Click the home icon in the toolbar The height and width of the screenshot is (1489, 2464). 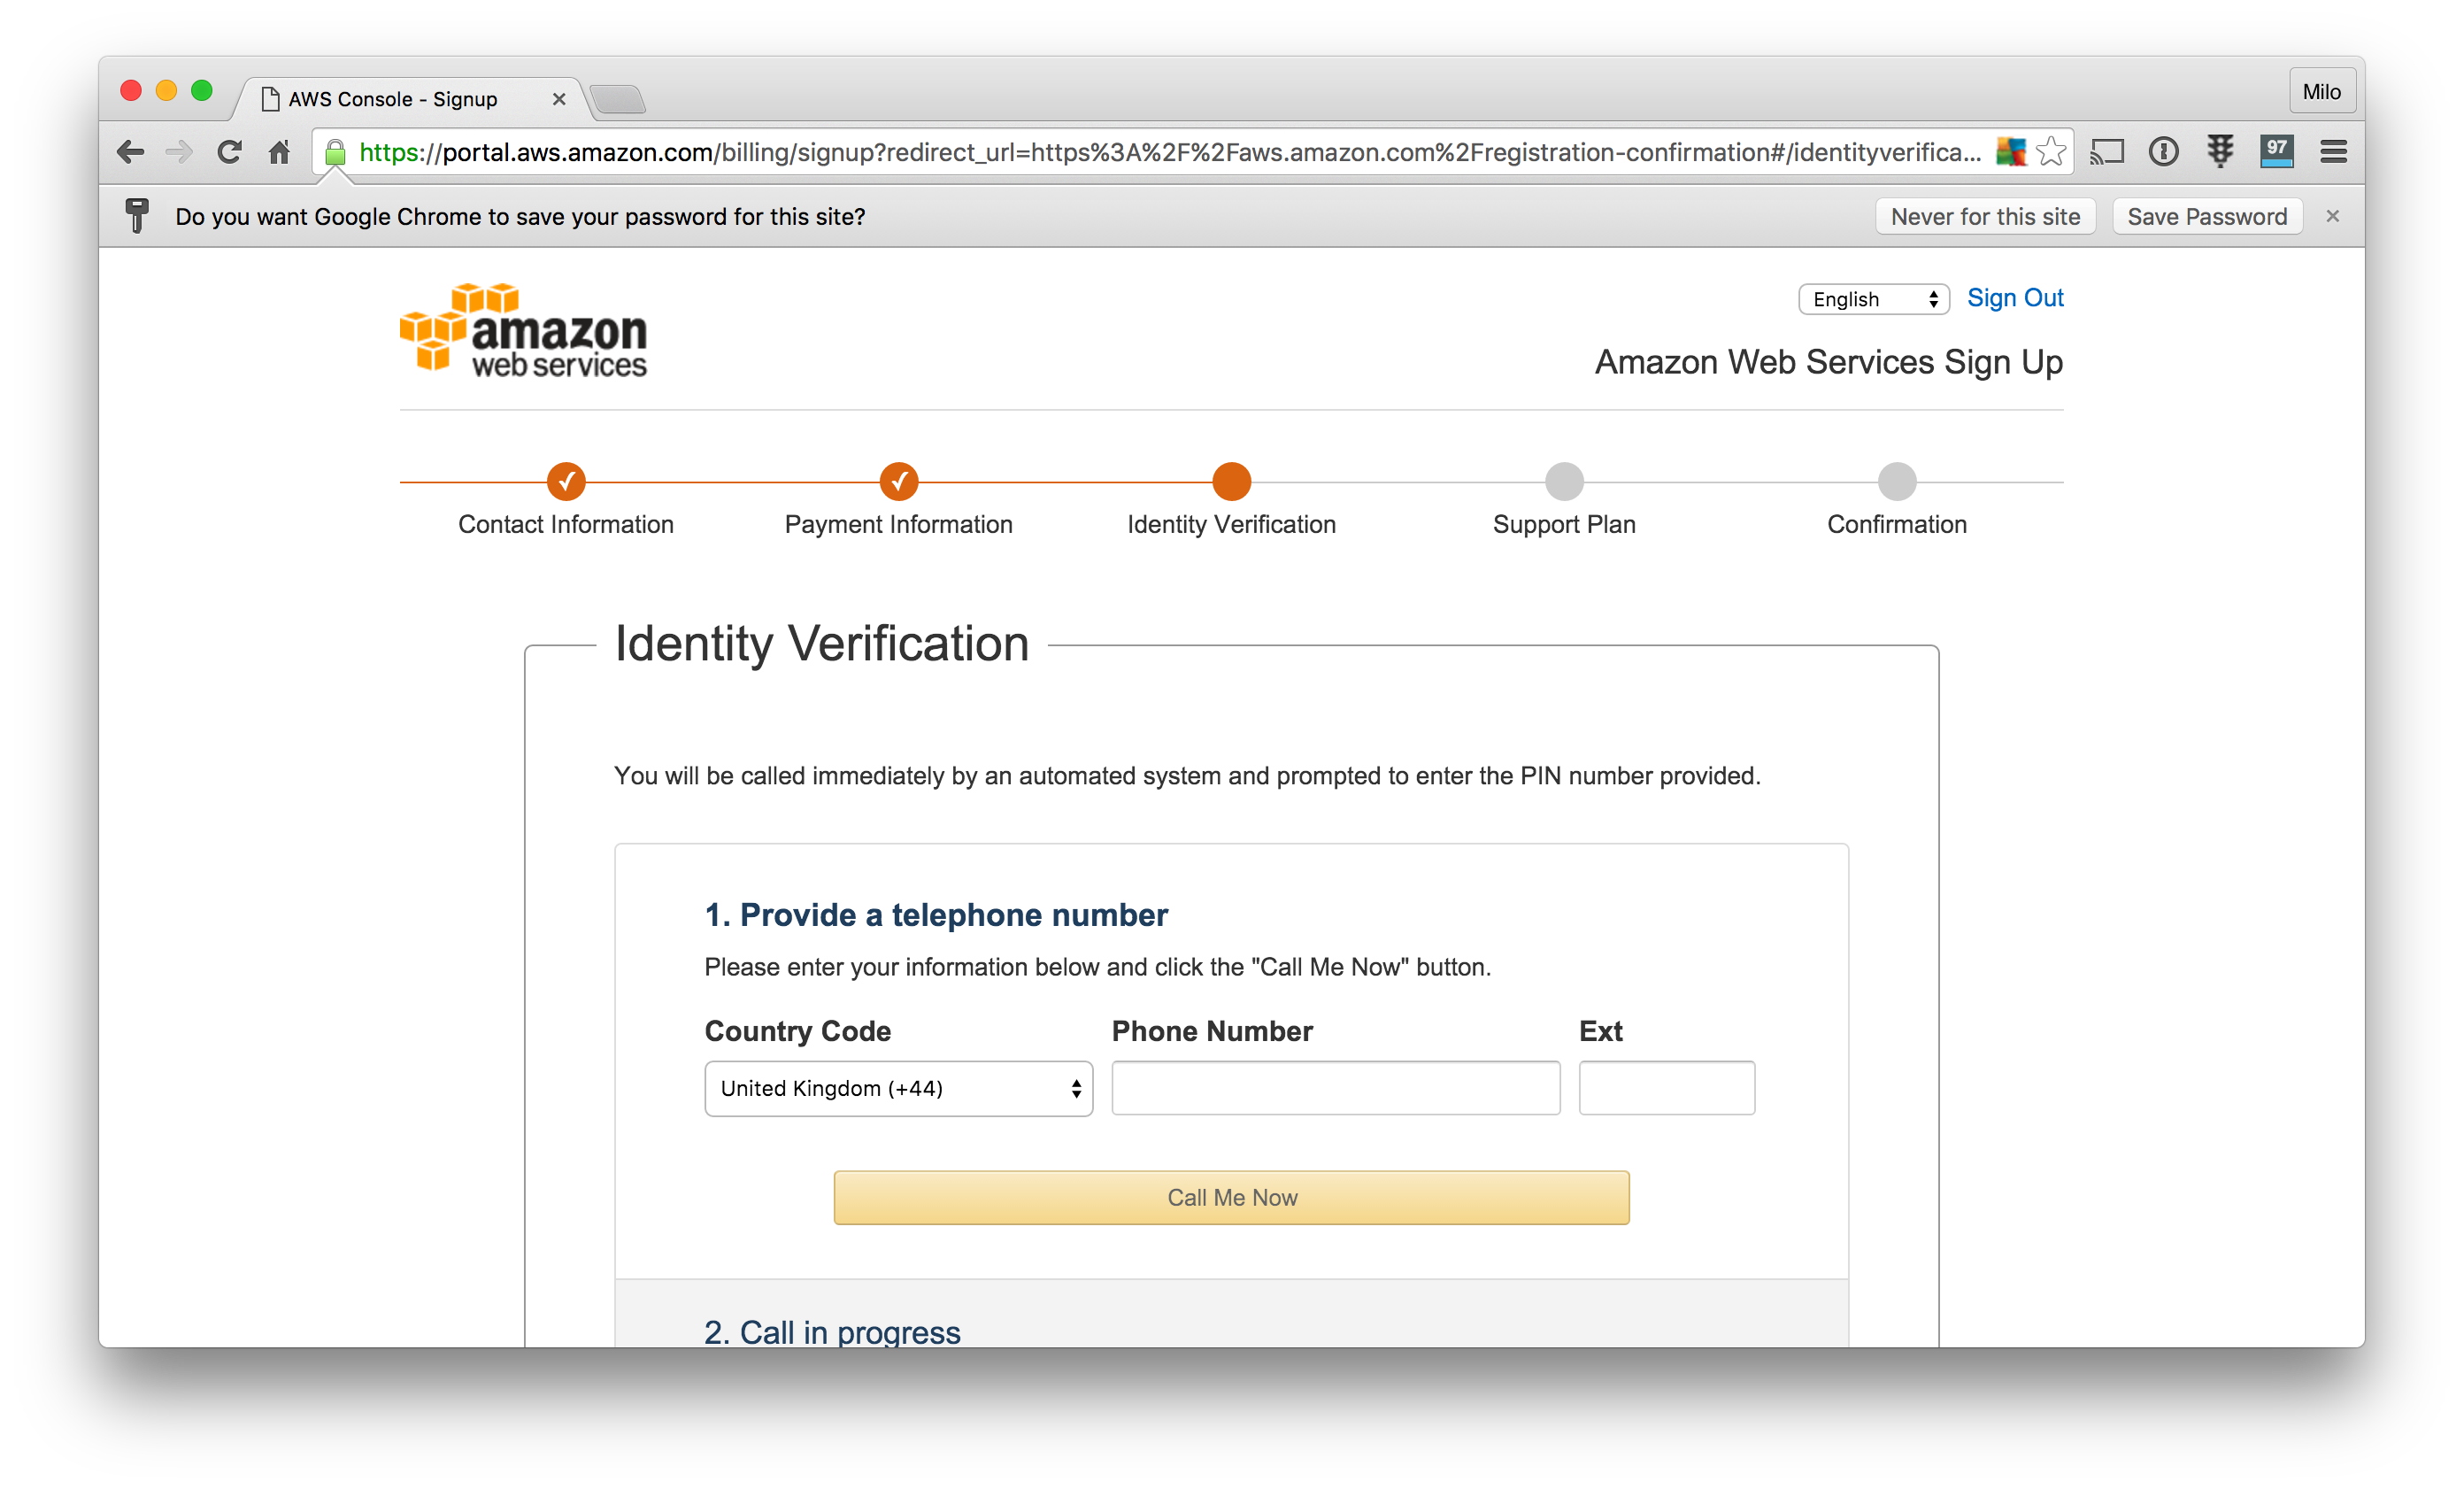pyautogui.click(x=279, y=152)
